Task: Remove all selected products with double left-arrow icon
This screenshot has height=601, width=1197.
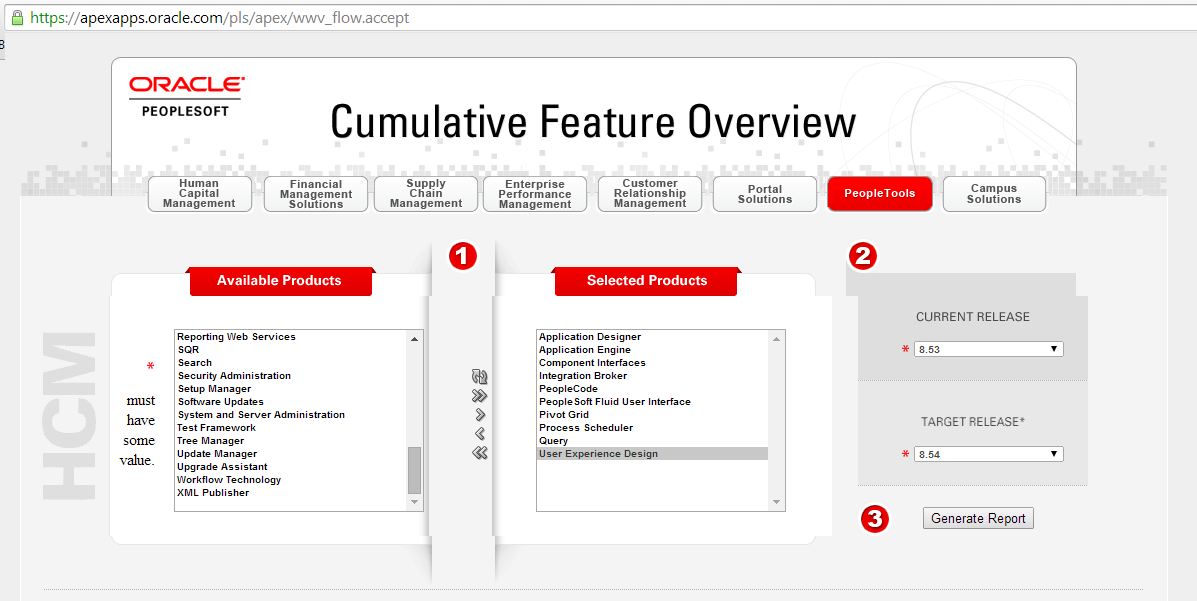Action: click(x=479, y=451)
